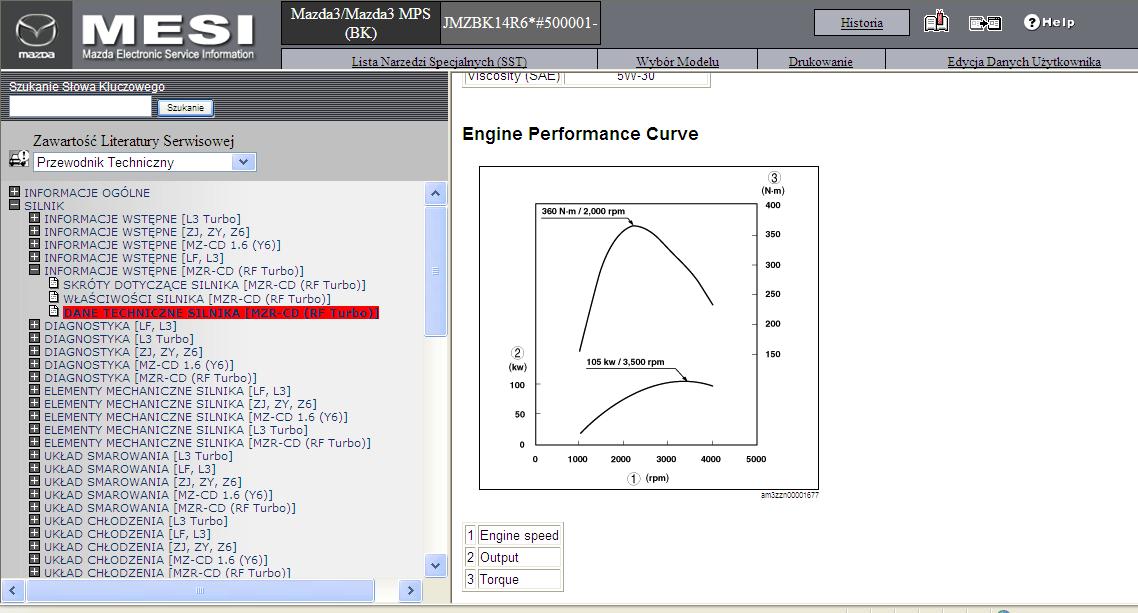The image size is (1138, 613).
Task: Click document icon for DANE TECHNICZNE SILNIKA
Action: point(55,312)
